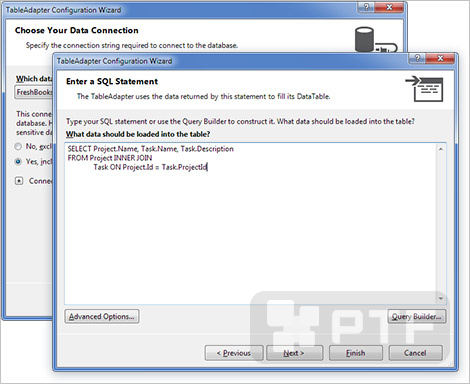
Task: Click 'Choose Your Data Connection' heading in back window
Action: [x=77, y=30]
